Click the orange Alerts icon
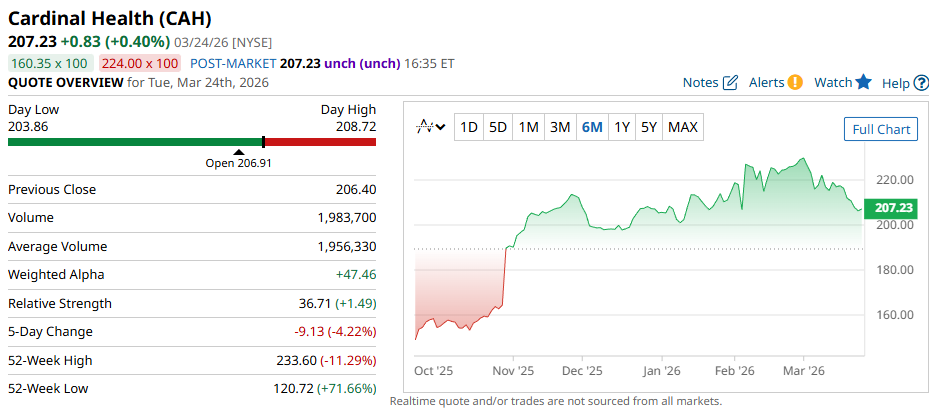 point(795,82)
